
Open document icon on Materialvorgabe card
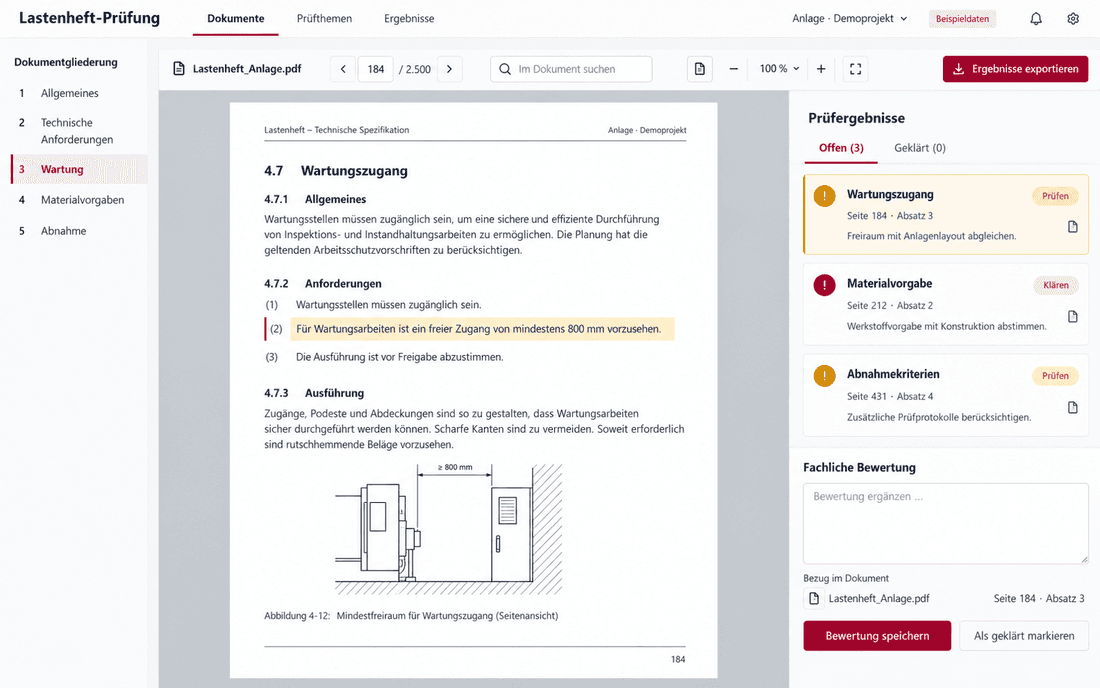coord(1072,316)
